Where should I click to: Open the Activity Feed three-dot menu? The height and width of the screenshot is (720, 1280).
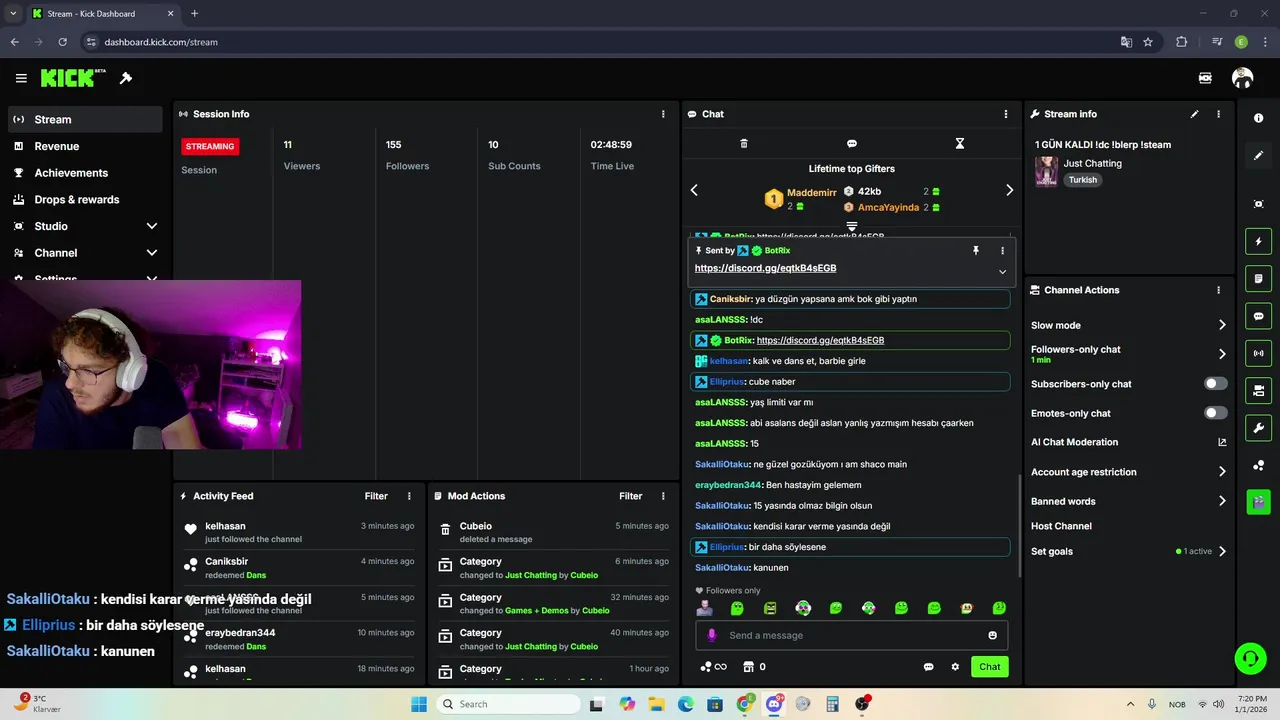[x=409, y=496]
